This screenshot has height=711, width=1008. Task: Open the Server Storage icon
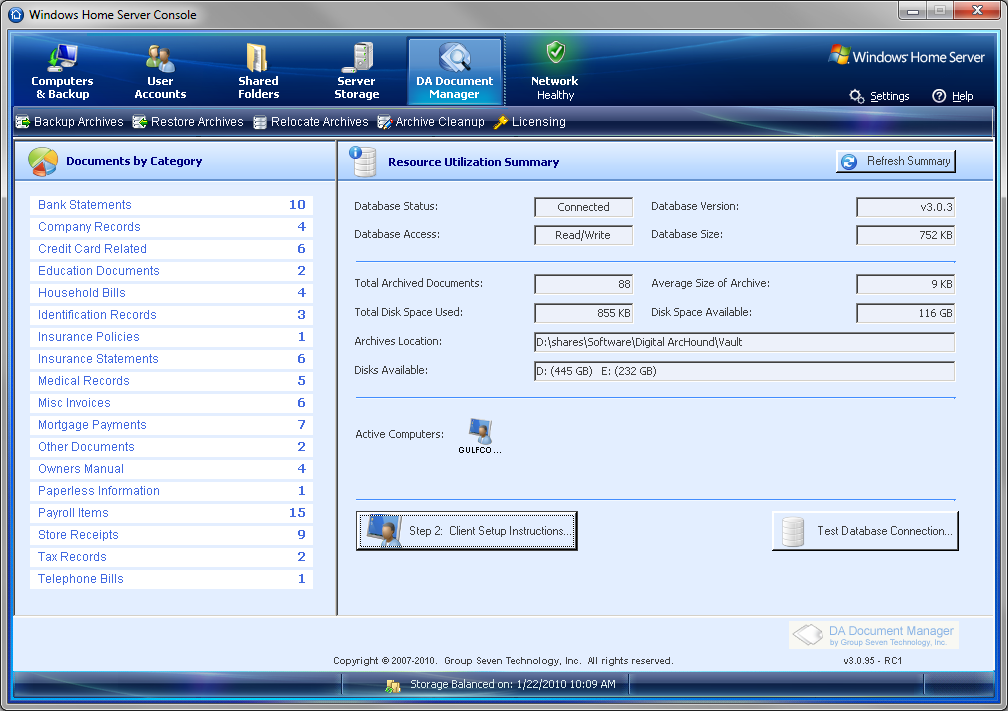357,58
